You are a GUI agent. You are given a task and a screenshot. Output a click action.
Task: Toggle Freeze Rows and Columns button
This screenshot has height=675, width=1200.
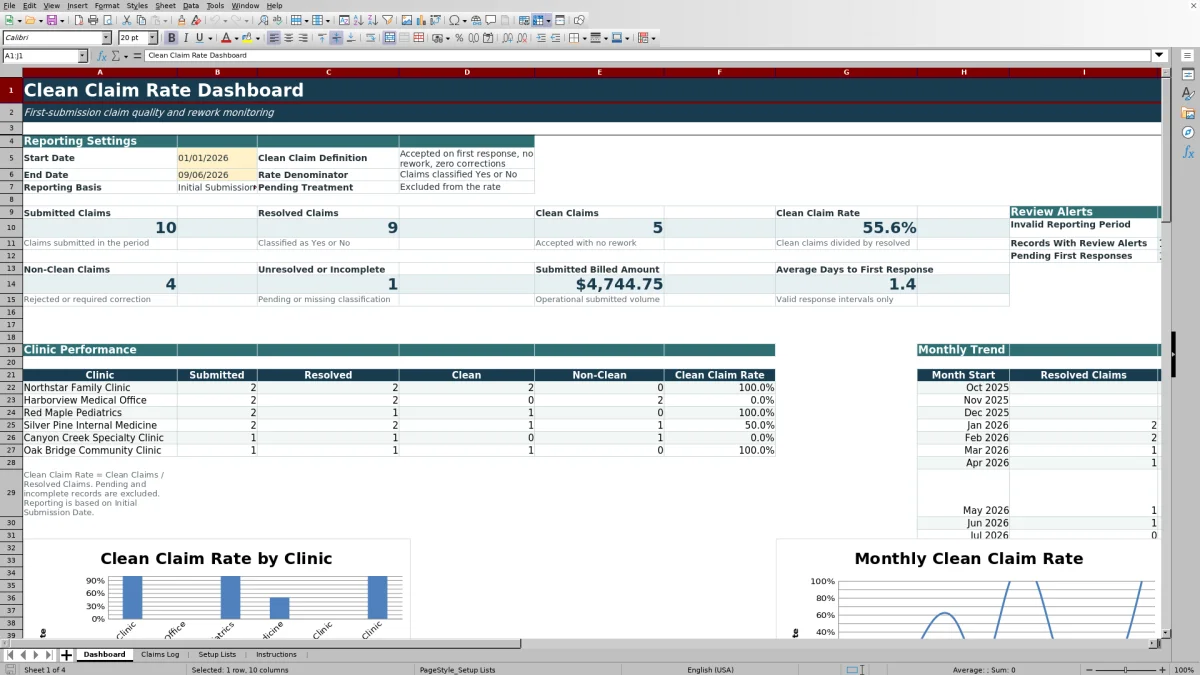538,20
